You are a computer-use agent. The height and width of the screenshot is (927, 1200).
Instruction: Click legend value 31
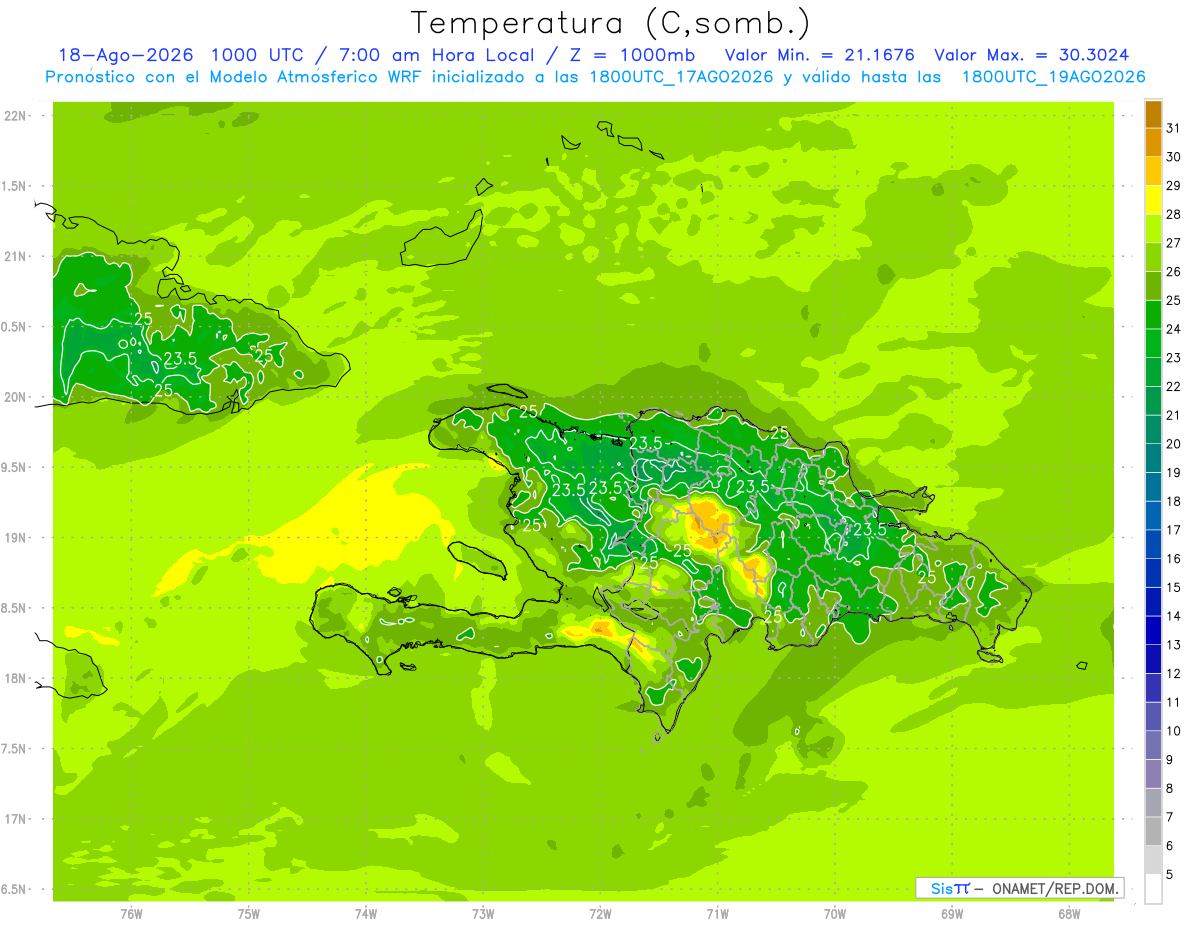tap(1174, 128)
